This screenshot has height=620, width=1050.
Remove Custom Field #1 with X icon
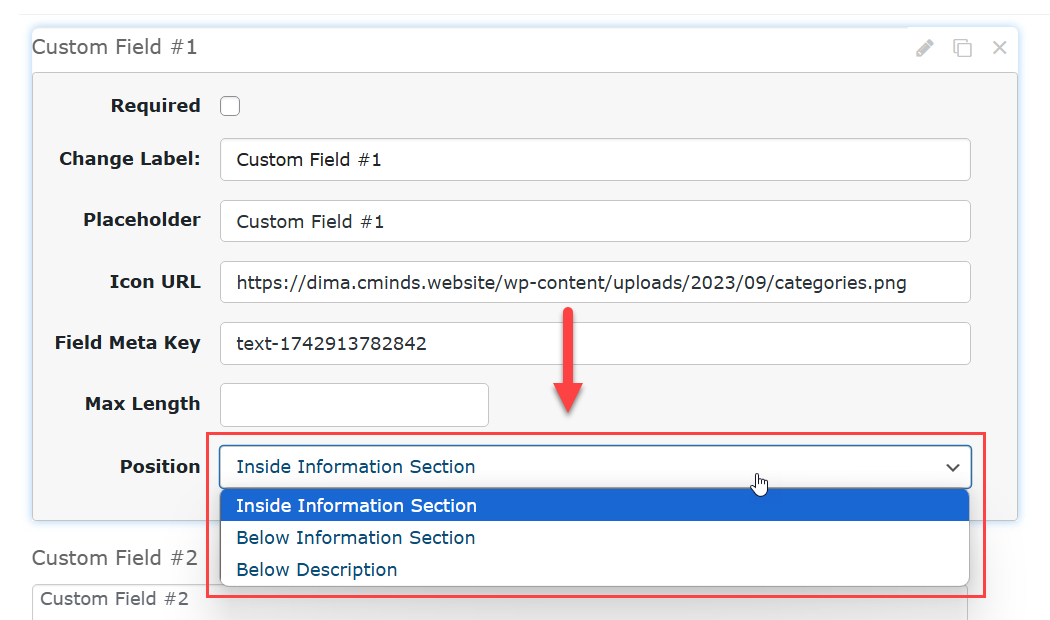coord(1000,48)
